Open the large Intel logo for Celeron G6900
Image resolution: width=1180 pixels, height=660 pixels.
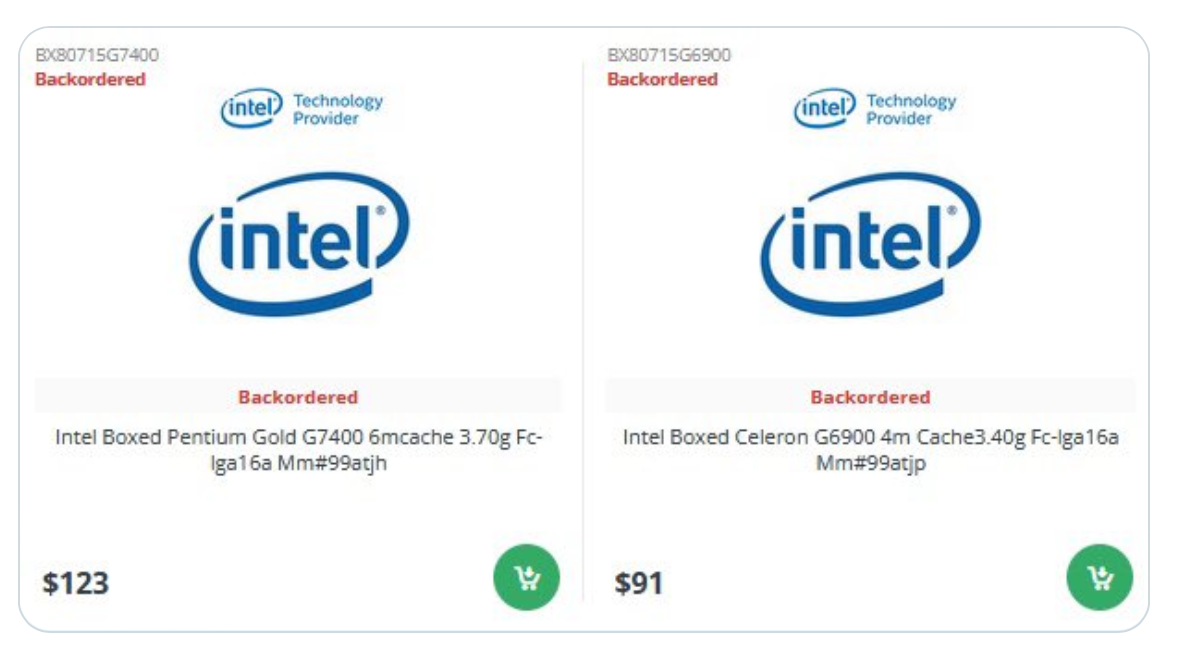(x=871, y=243)
